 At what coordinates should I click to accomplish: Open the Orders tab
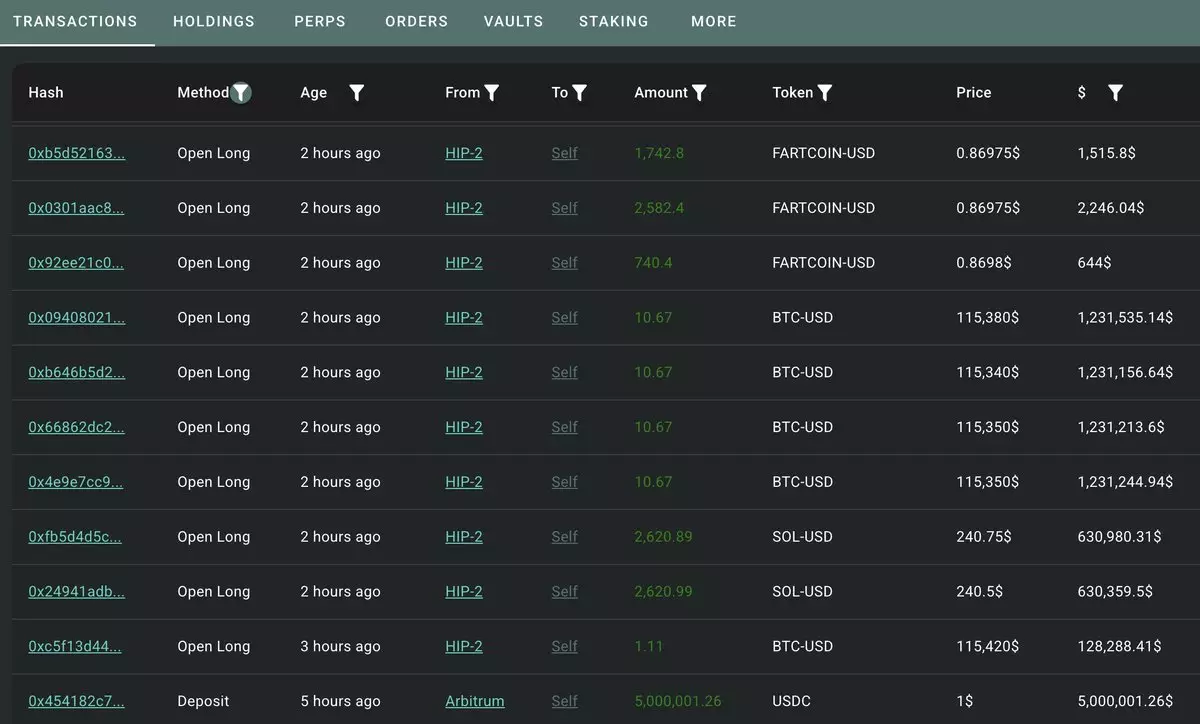[x=417, y=21]
